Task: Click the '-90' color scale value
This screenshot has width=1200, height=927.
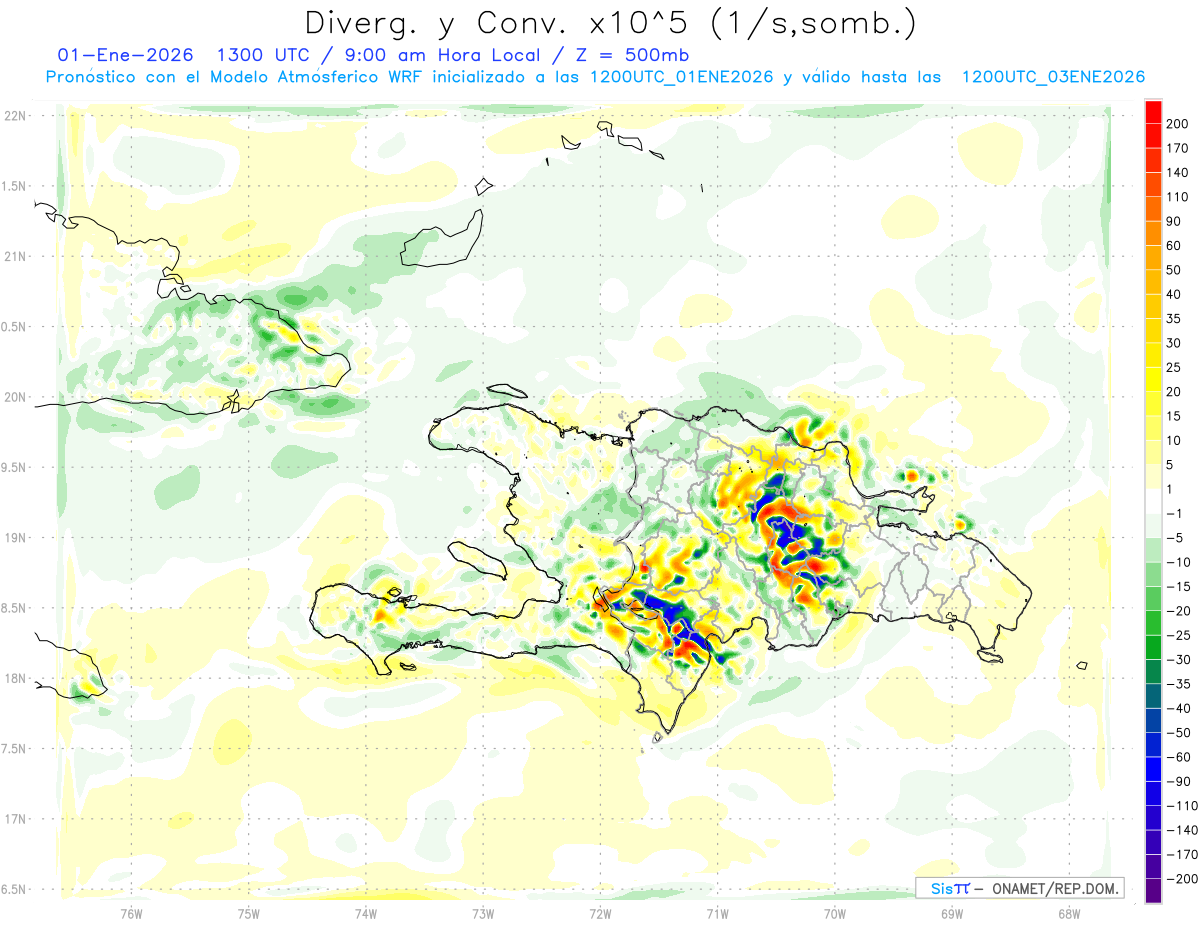Action: click(x=1178, y=782)
